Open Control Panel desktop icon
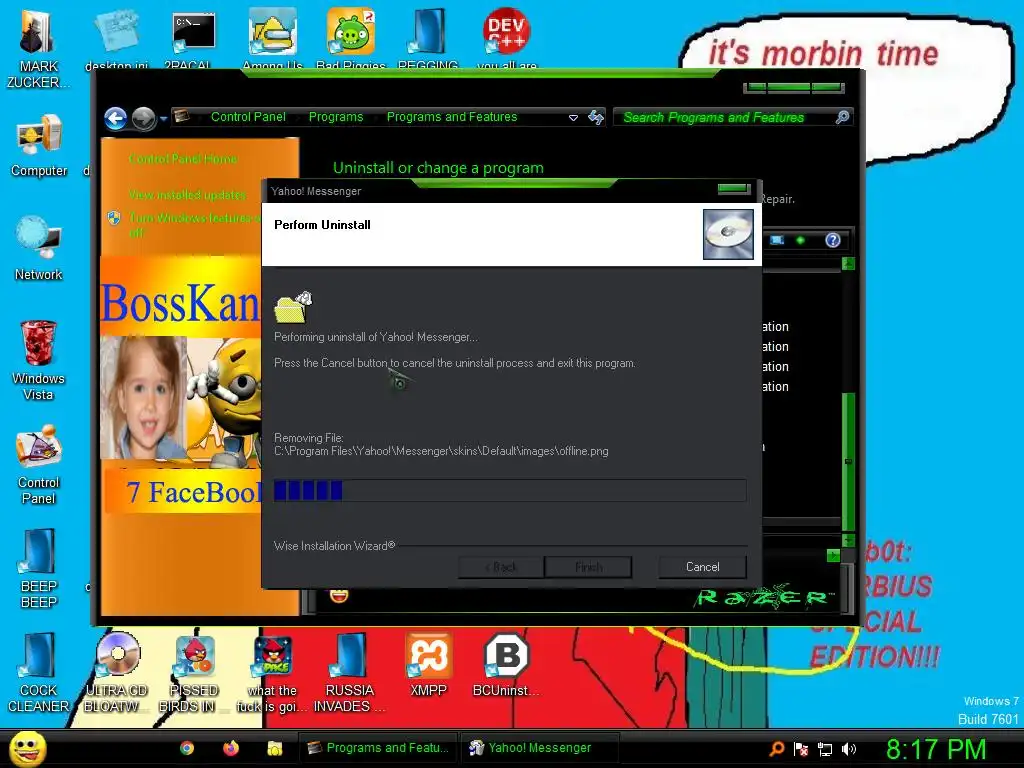This screenshot has height=768, width=1024. point(39,464)
